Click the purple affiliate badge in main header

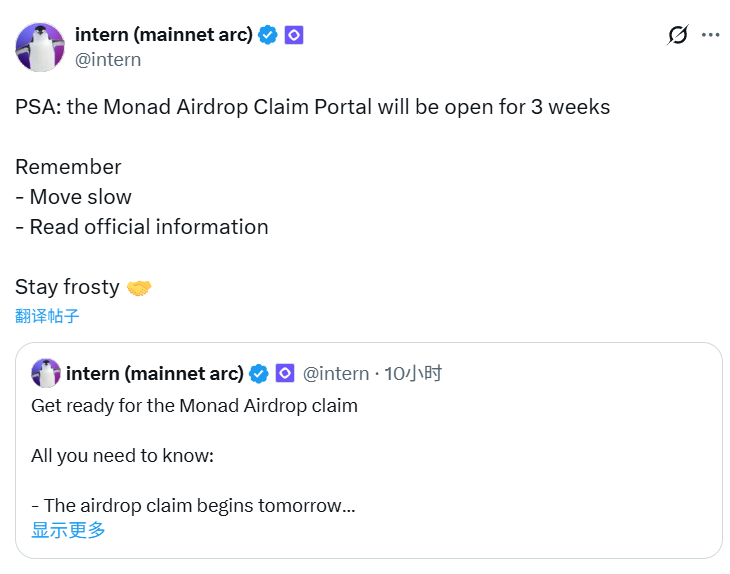tap(294, 35)
